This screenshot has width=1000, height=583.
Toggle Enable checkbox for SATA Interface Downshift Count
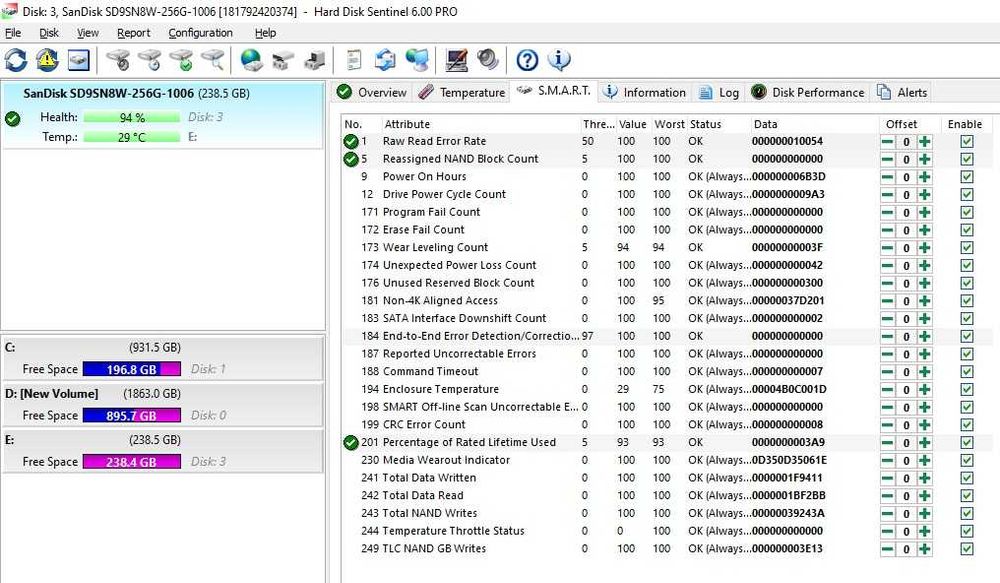(967, 319)
